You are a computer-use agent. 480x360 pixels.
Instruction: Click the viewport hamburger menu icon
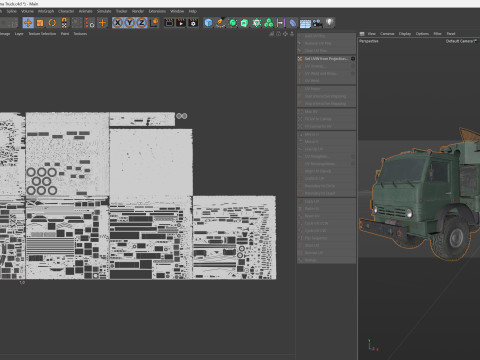tap(362, 34)
